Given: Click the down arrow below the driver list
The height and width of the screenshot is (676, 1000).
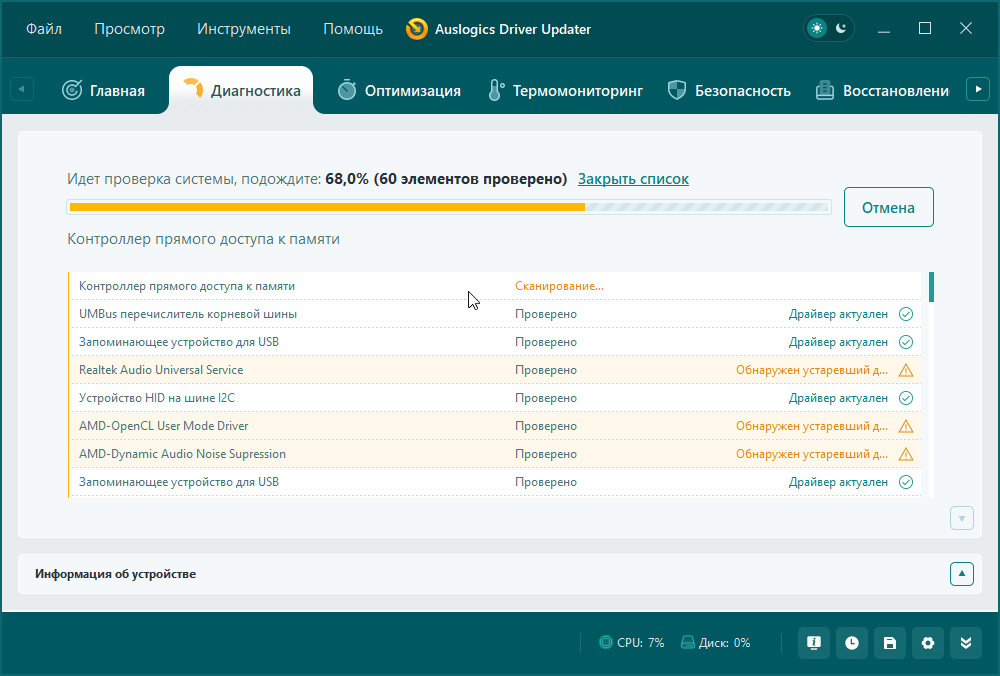Looking at the screenshot, I should point(961,518).
